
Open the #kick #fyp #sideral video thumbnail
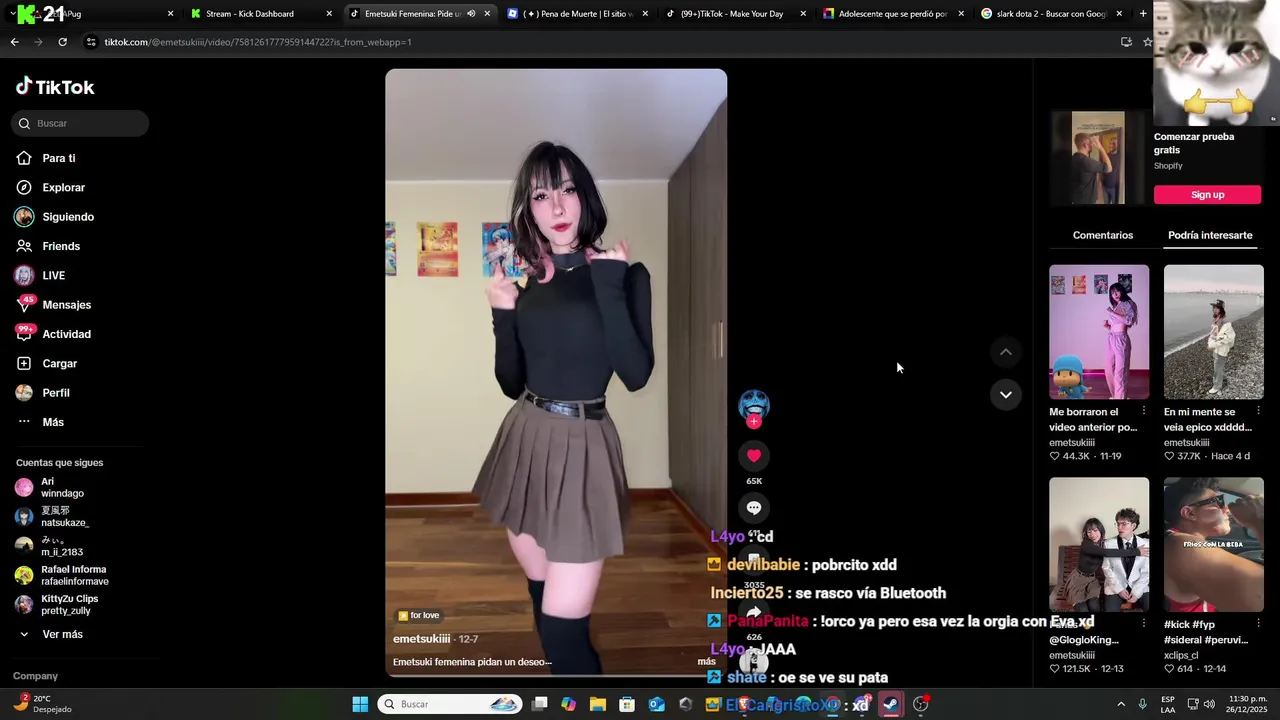click(1213, 544)
